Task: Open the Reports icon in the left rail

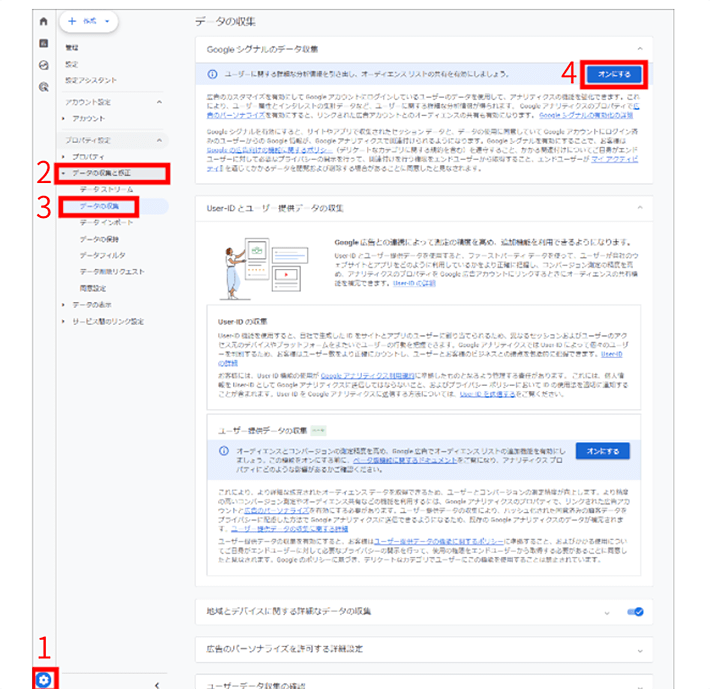Action: 43,43
